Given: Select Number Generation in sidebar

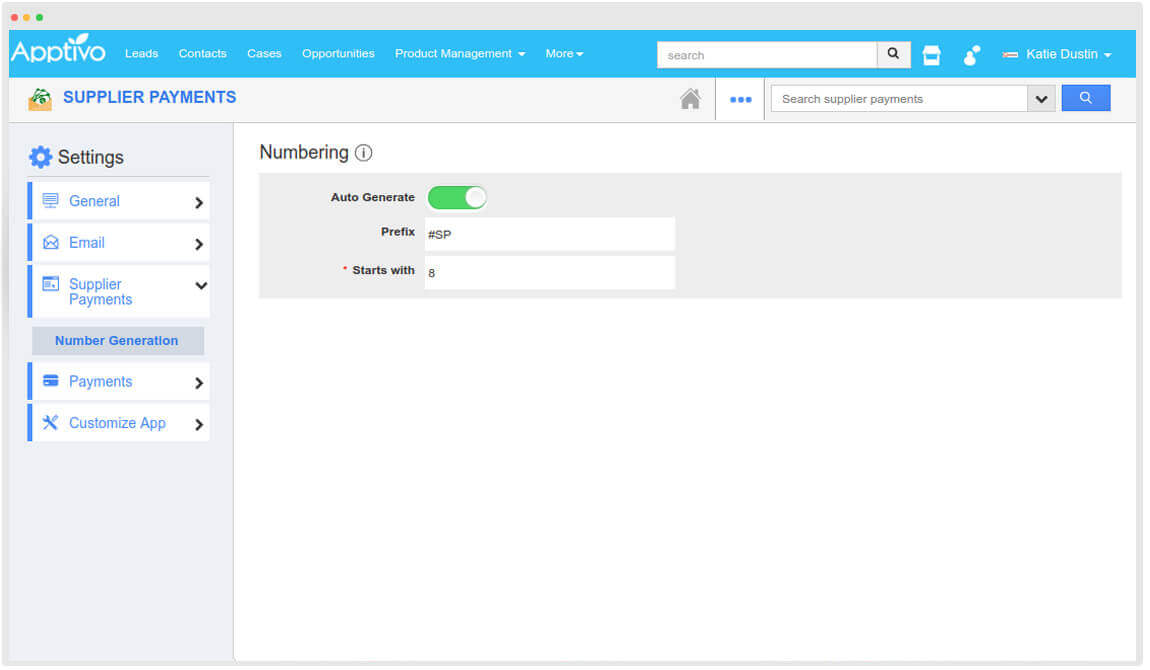Looking at the screenshot, I should [117, 341].
